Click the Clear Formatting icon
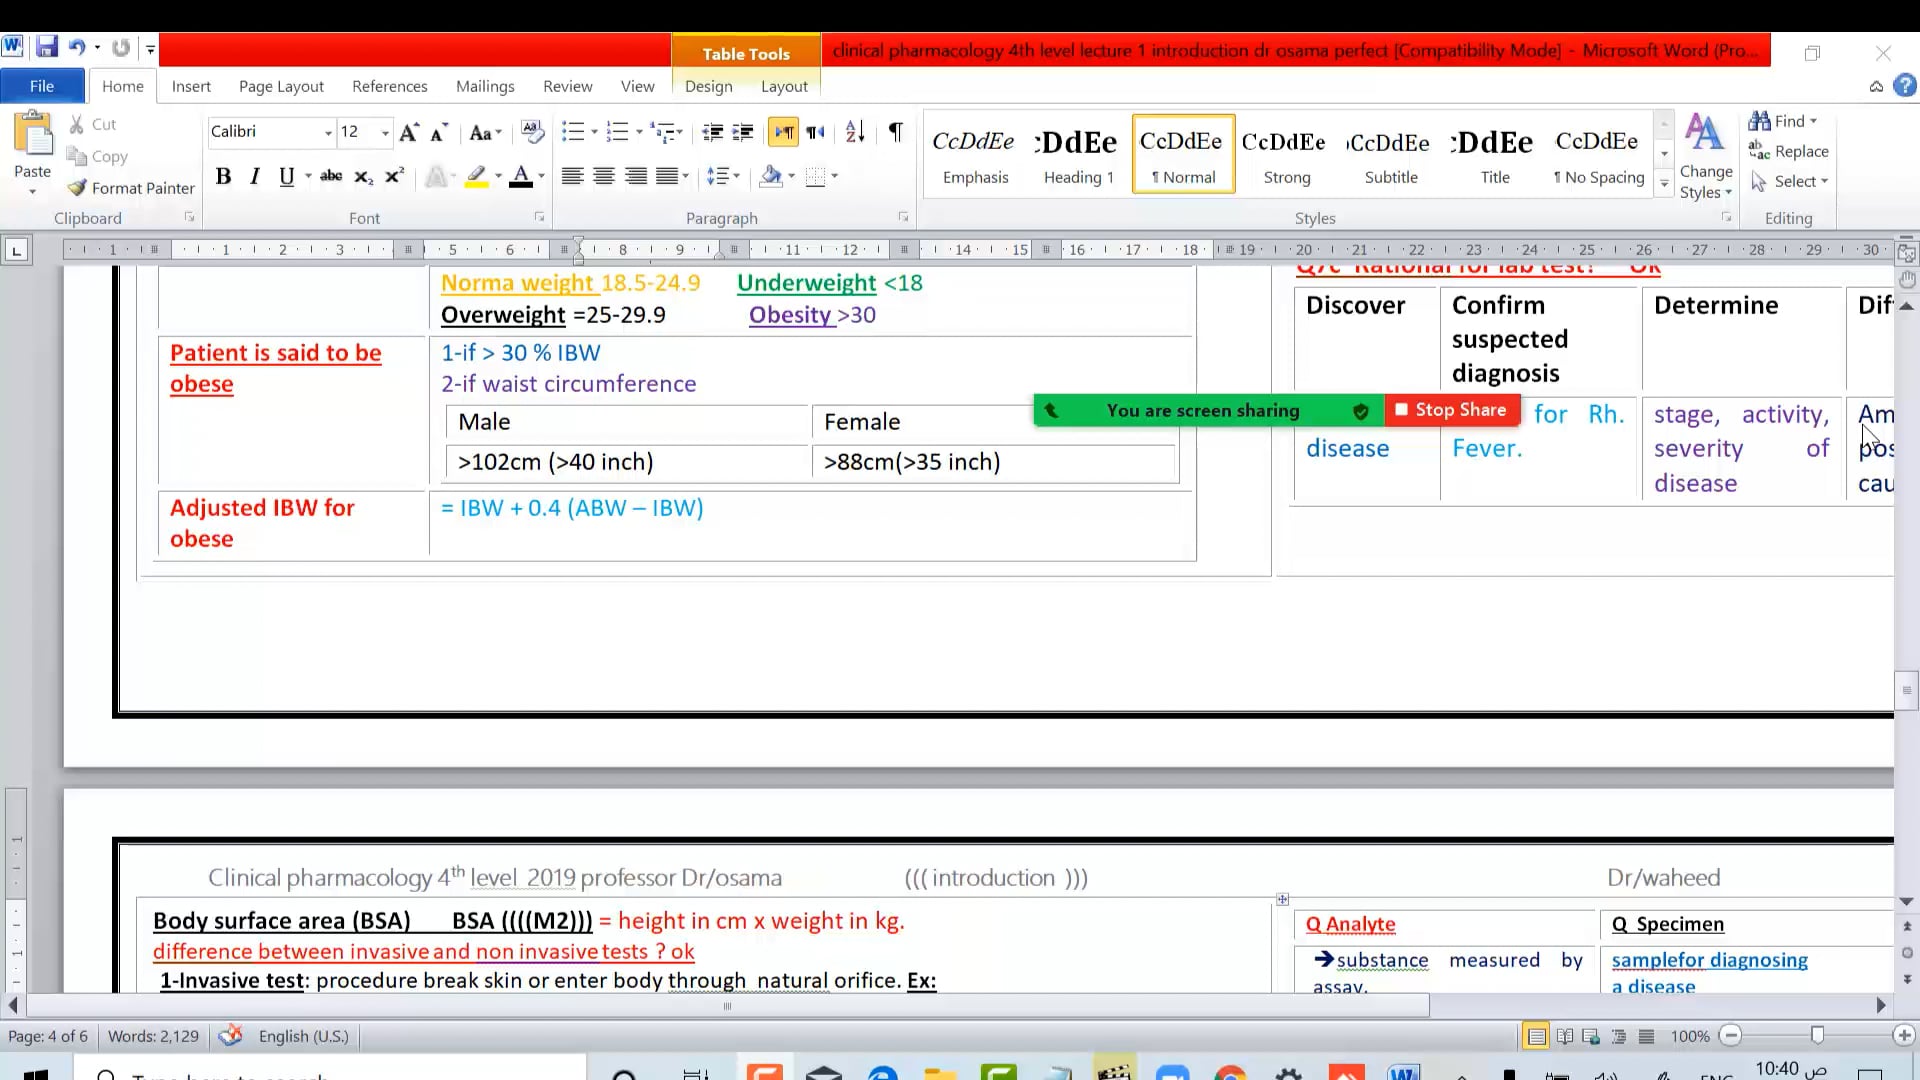 click(x=533, y=132)
